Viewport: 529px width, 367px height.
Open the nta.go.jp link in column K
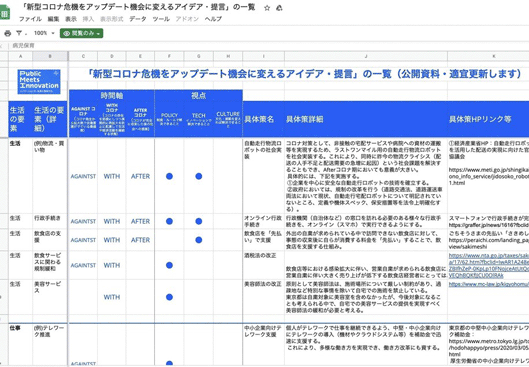click(489, 265)
